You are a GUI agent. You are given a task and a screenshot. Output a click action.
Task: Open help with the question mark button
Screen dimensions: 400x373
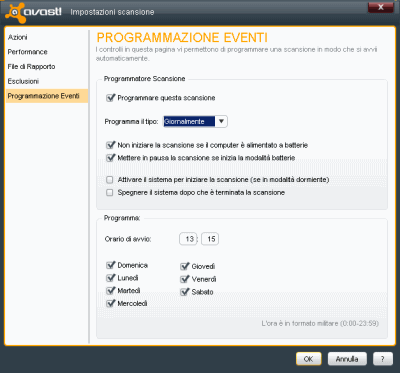pyautogui.click(x=382, y=359)
